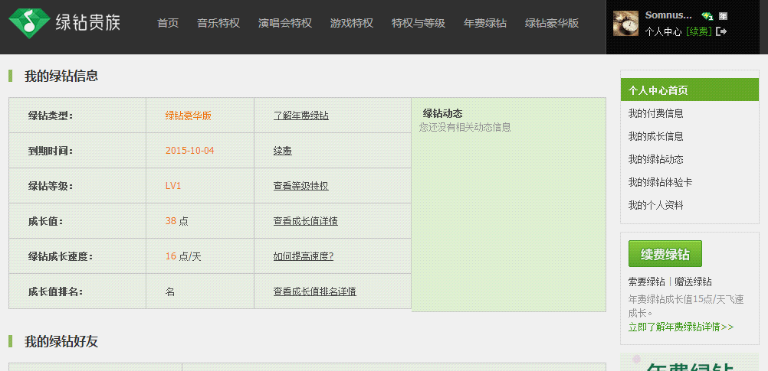The width and height of the screenshot is (768, 371).
Task: Click the gray 年 annual-fee badge icon
Action: click(723, 16)
